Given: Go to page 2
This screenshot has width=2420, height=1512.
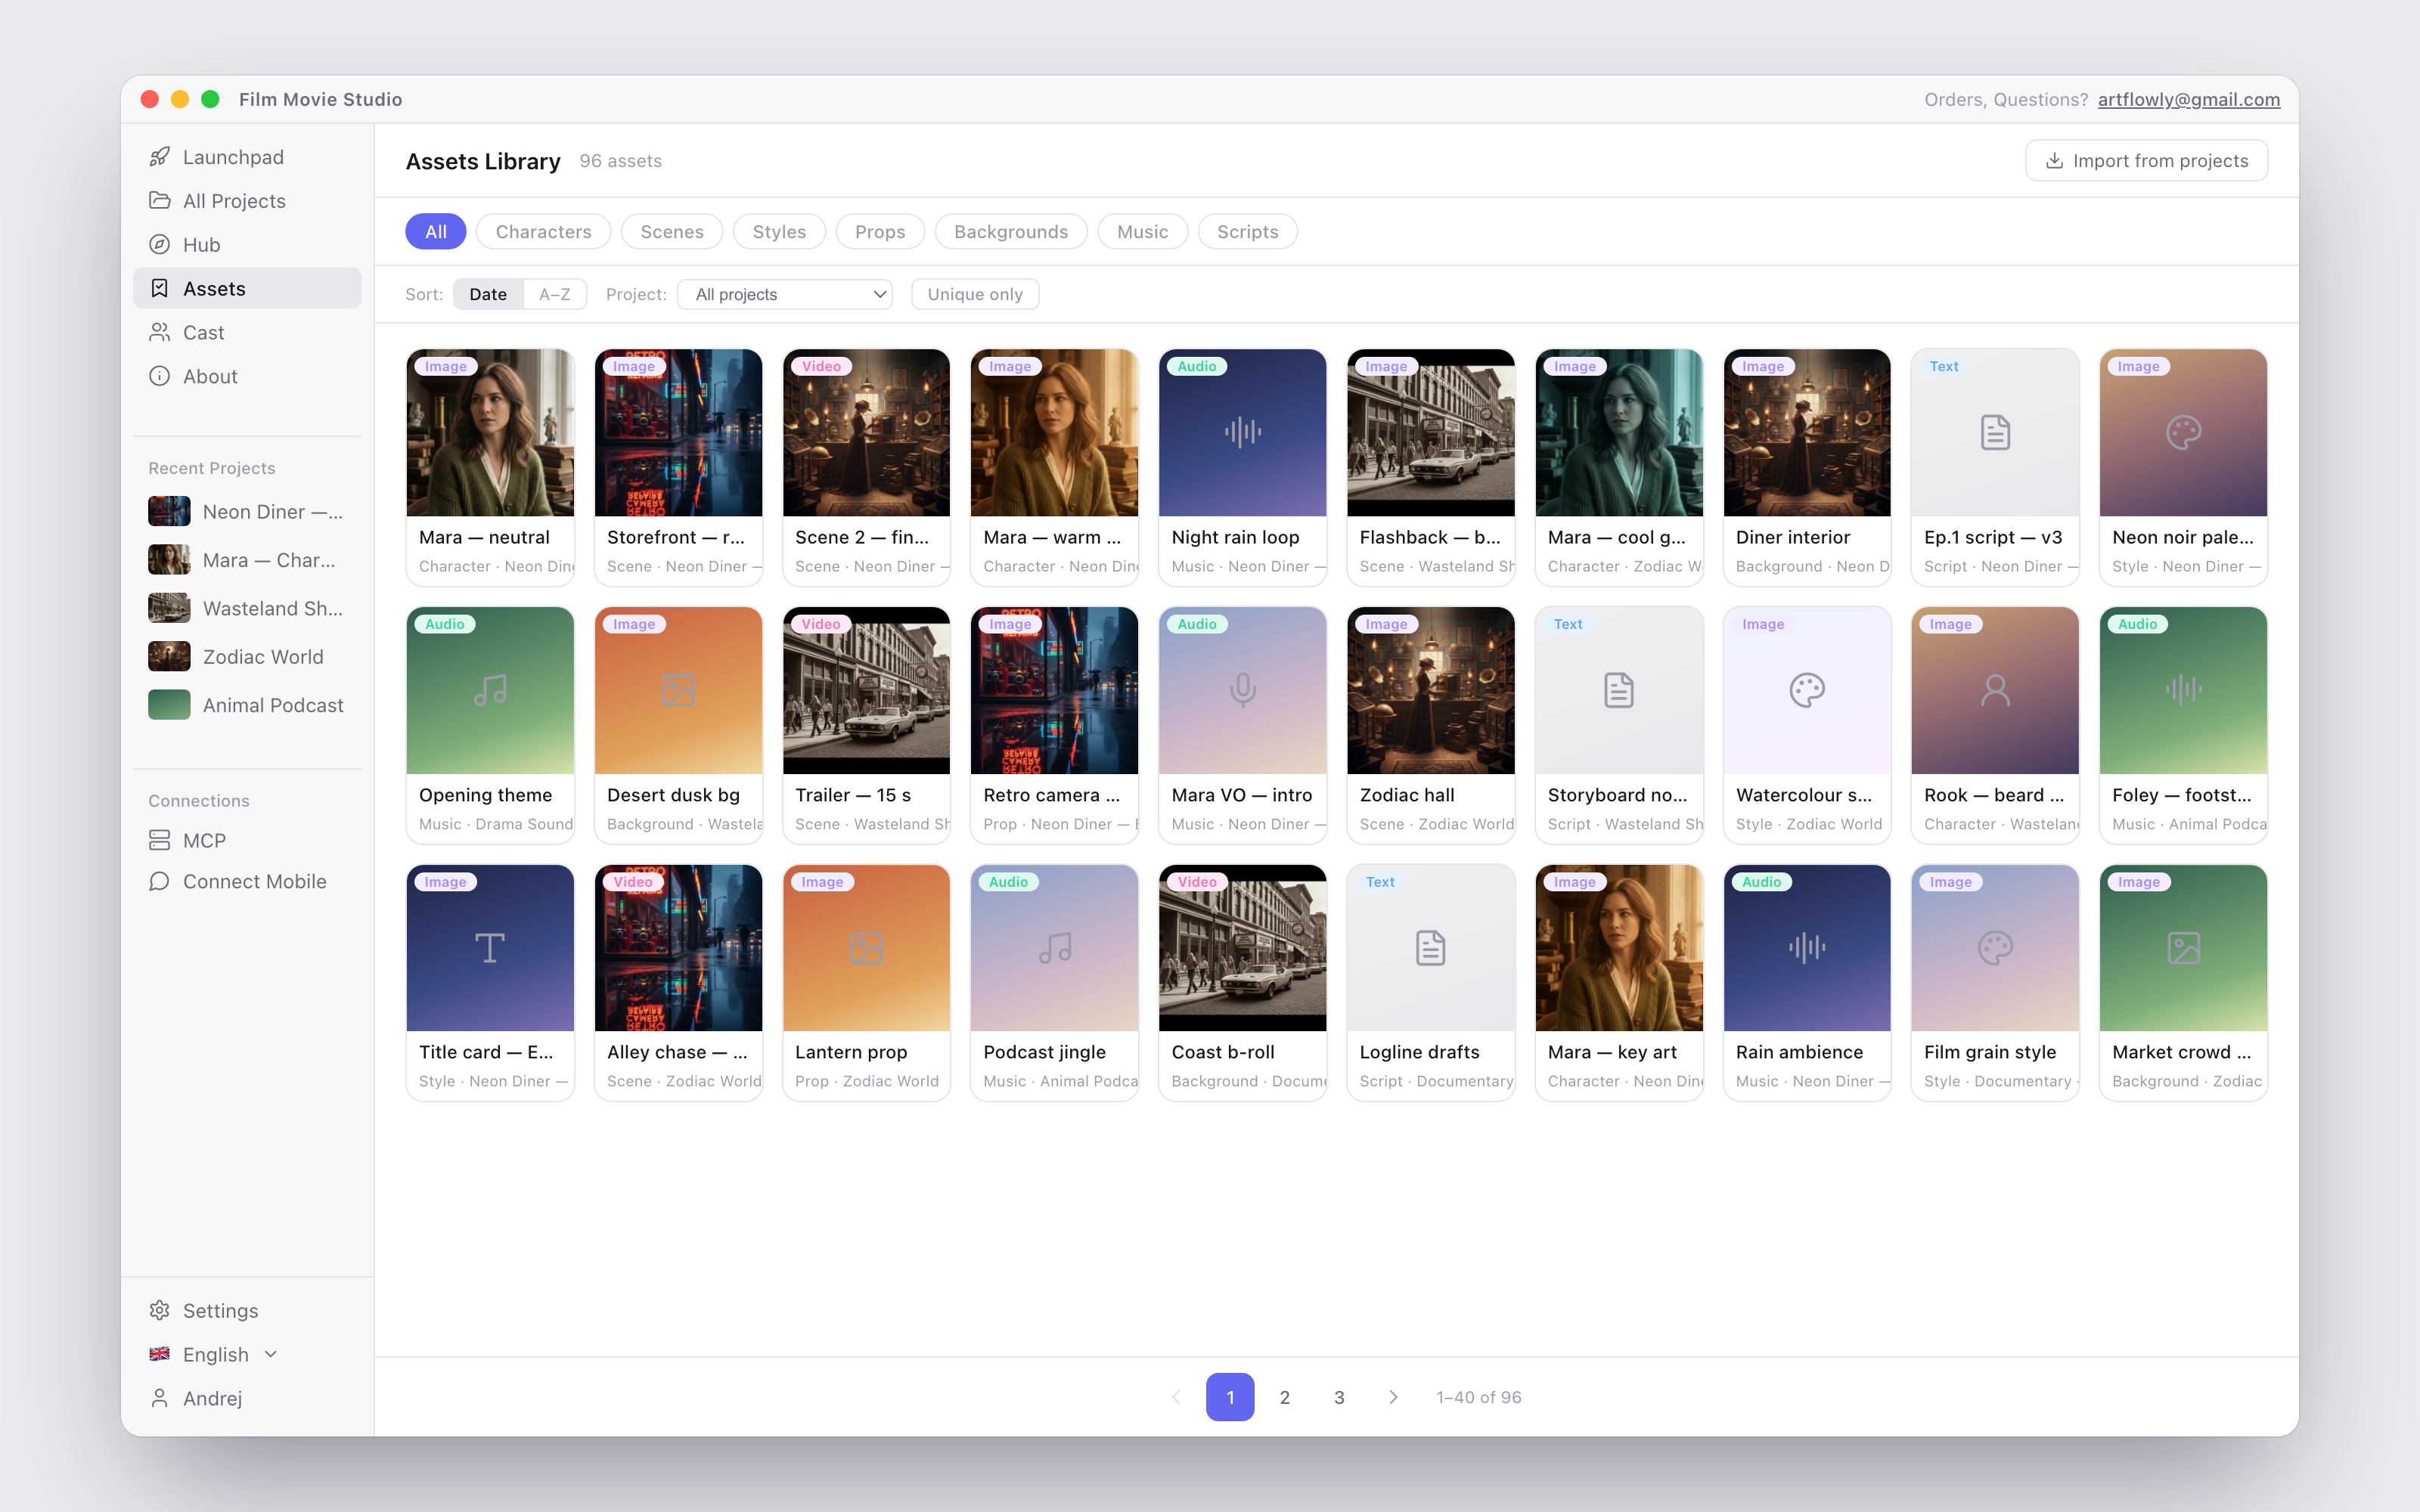Looking at the screenshot, I should 1285,1397.
